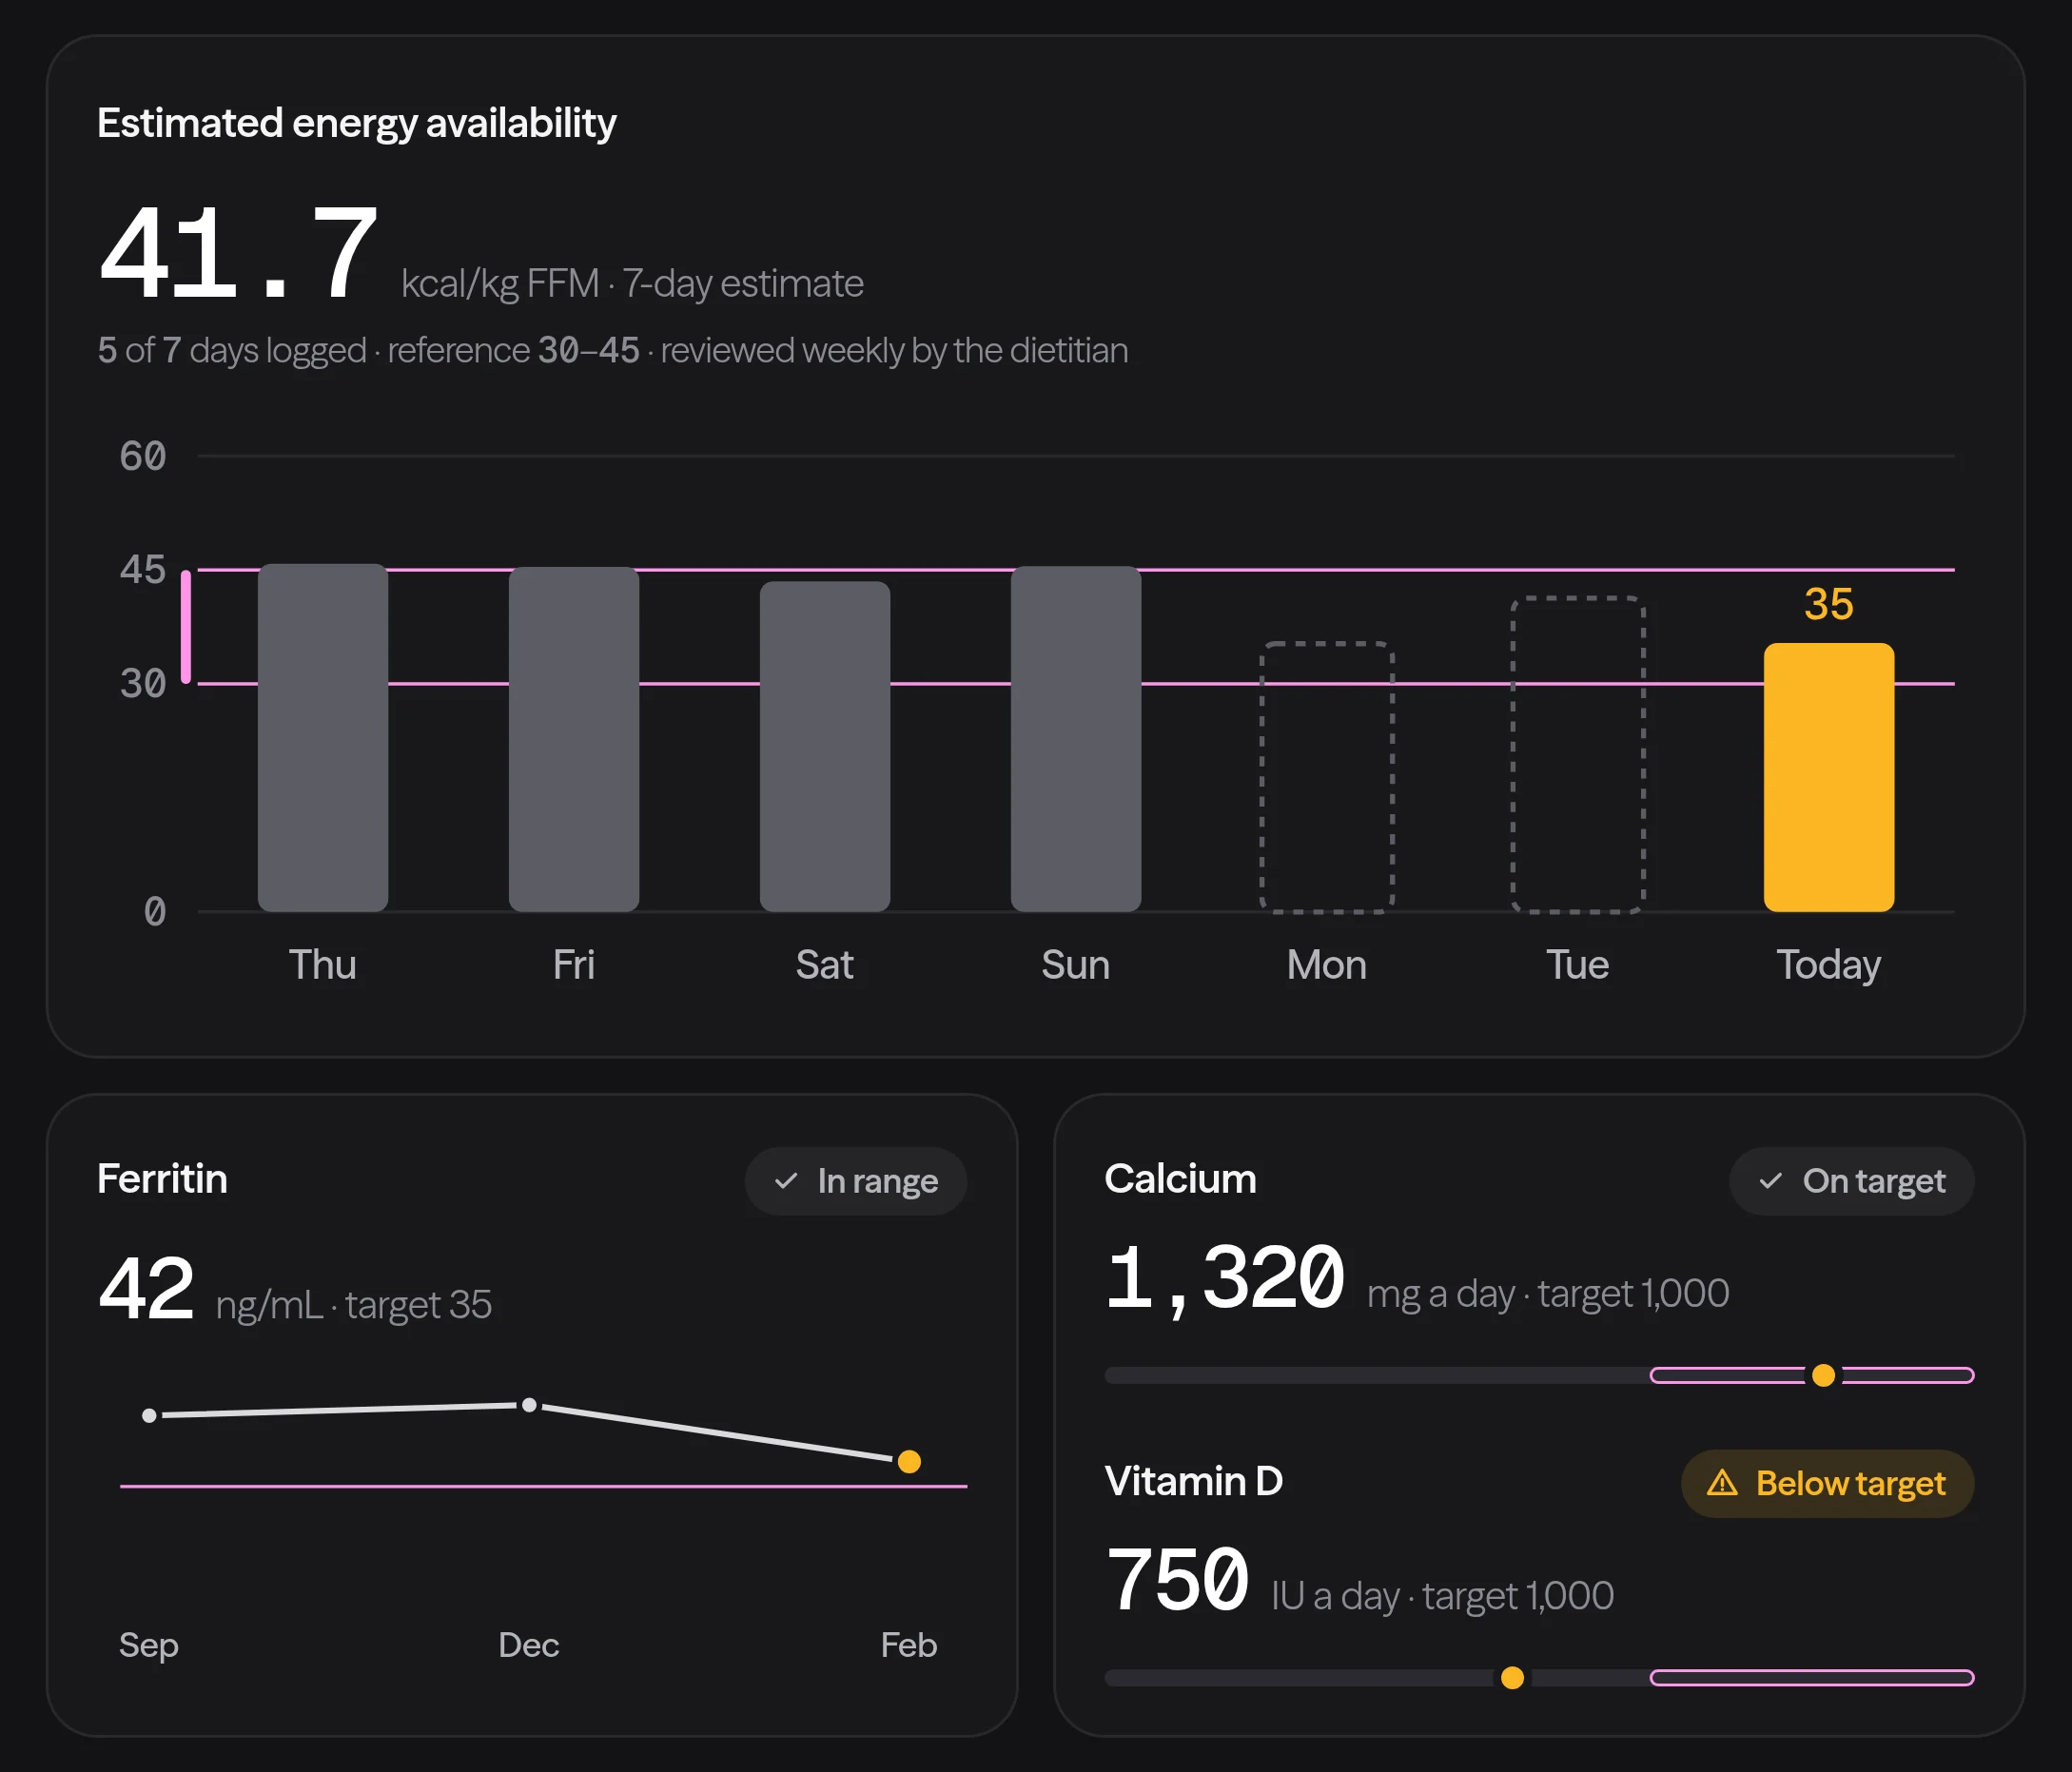Select the Fri bar in the energy chart
The width and height of the screenshot is (2072, 1772).
[574, 739]
